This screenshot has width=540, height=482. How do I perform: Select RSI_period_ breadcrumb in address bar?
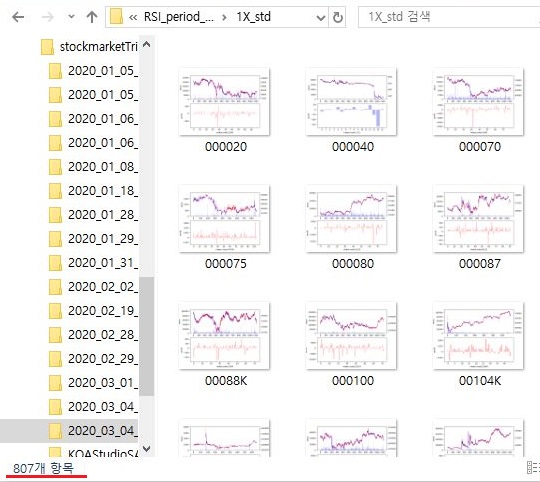coord(178,17)
